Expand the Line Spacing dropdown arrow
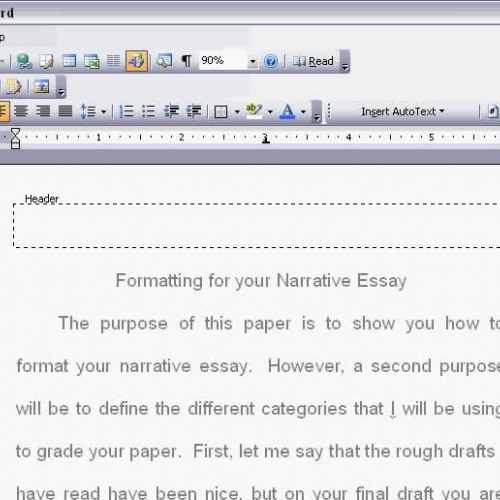Screen dimensions: 500x500 coord(103,112)
